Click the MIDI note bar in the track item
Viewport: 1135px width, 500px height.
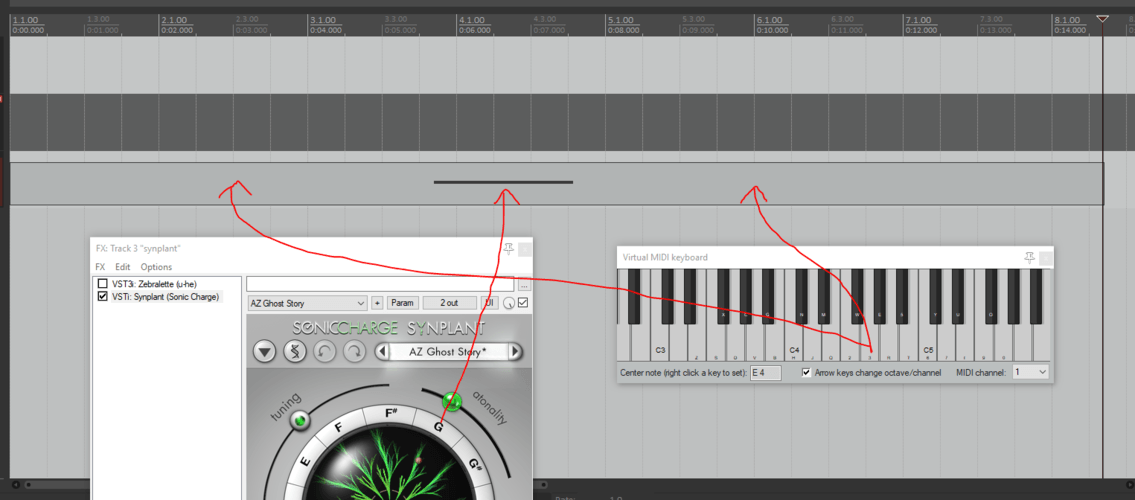coord(503,182)
